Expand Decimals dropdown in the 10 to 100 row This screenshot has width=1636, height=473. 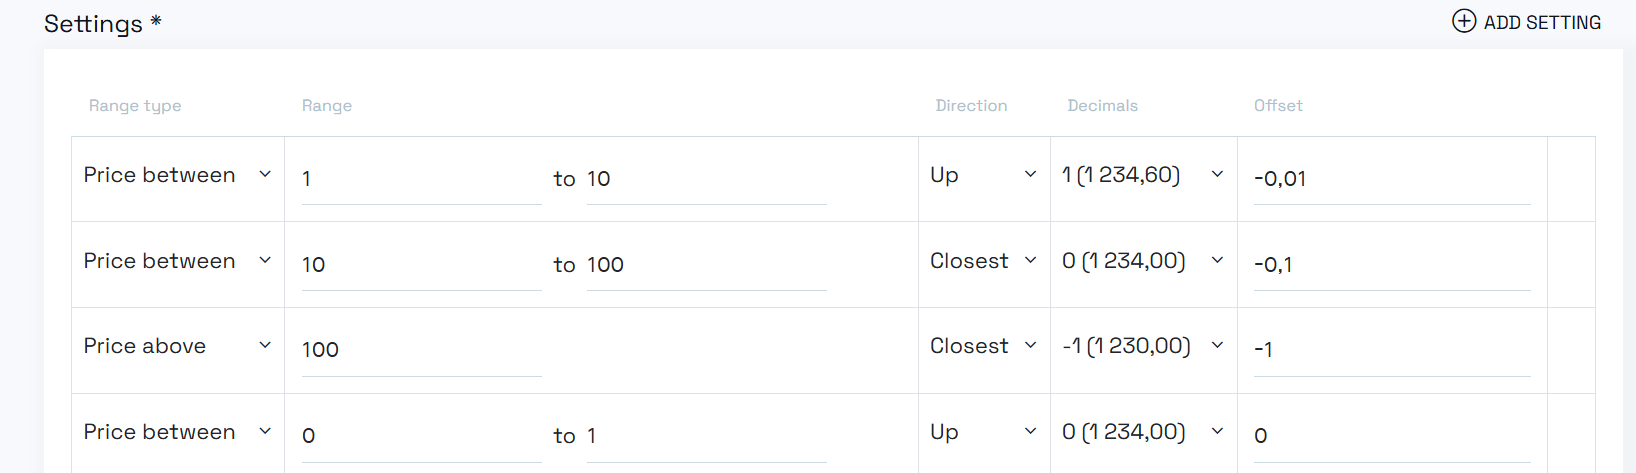click(x=1142, y=261)
